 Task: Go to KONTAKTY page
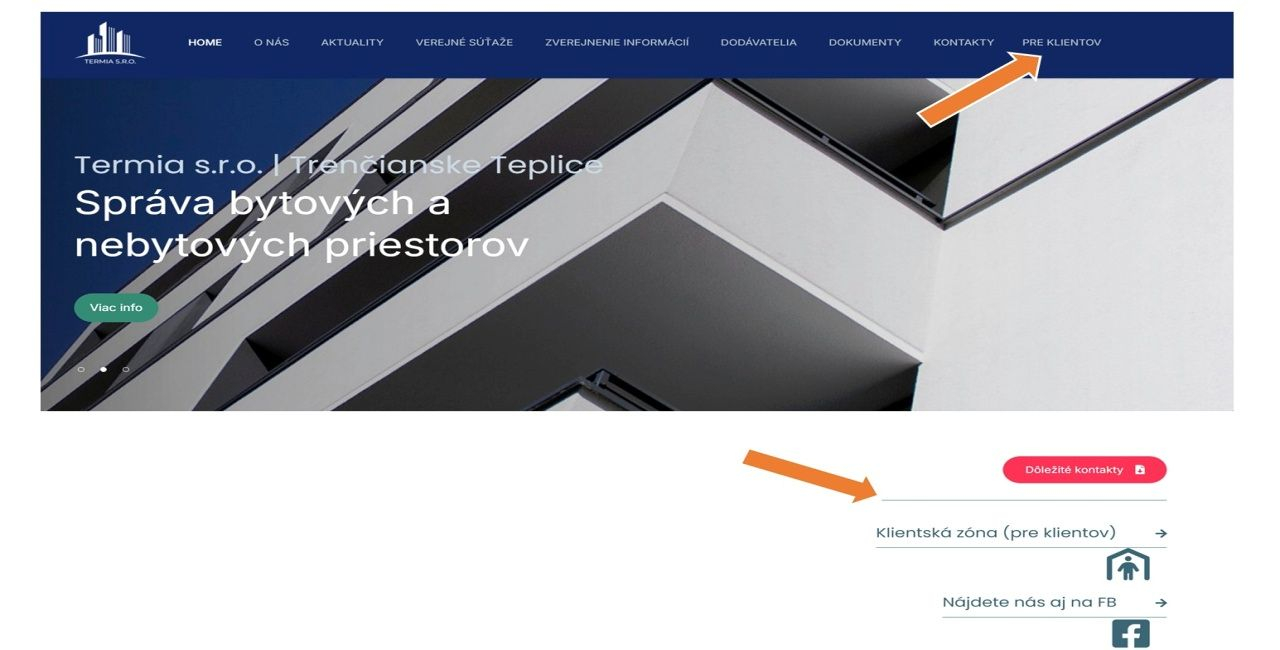pyautogui.click(x=963, y=43)
